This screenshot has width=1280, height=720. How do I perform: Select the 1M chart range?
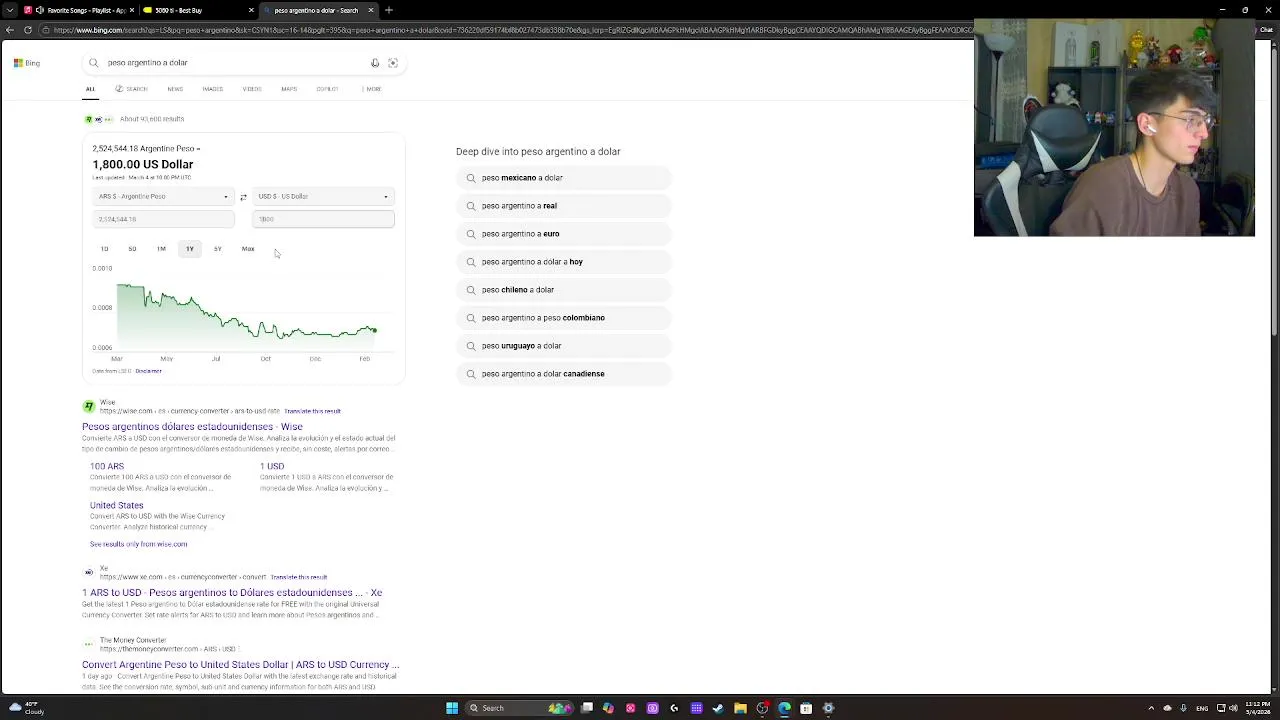(161, 249)
